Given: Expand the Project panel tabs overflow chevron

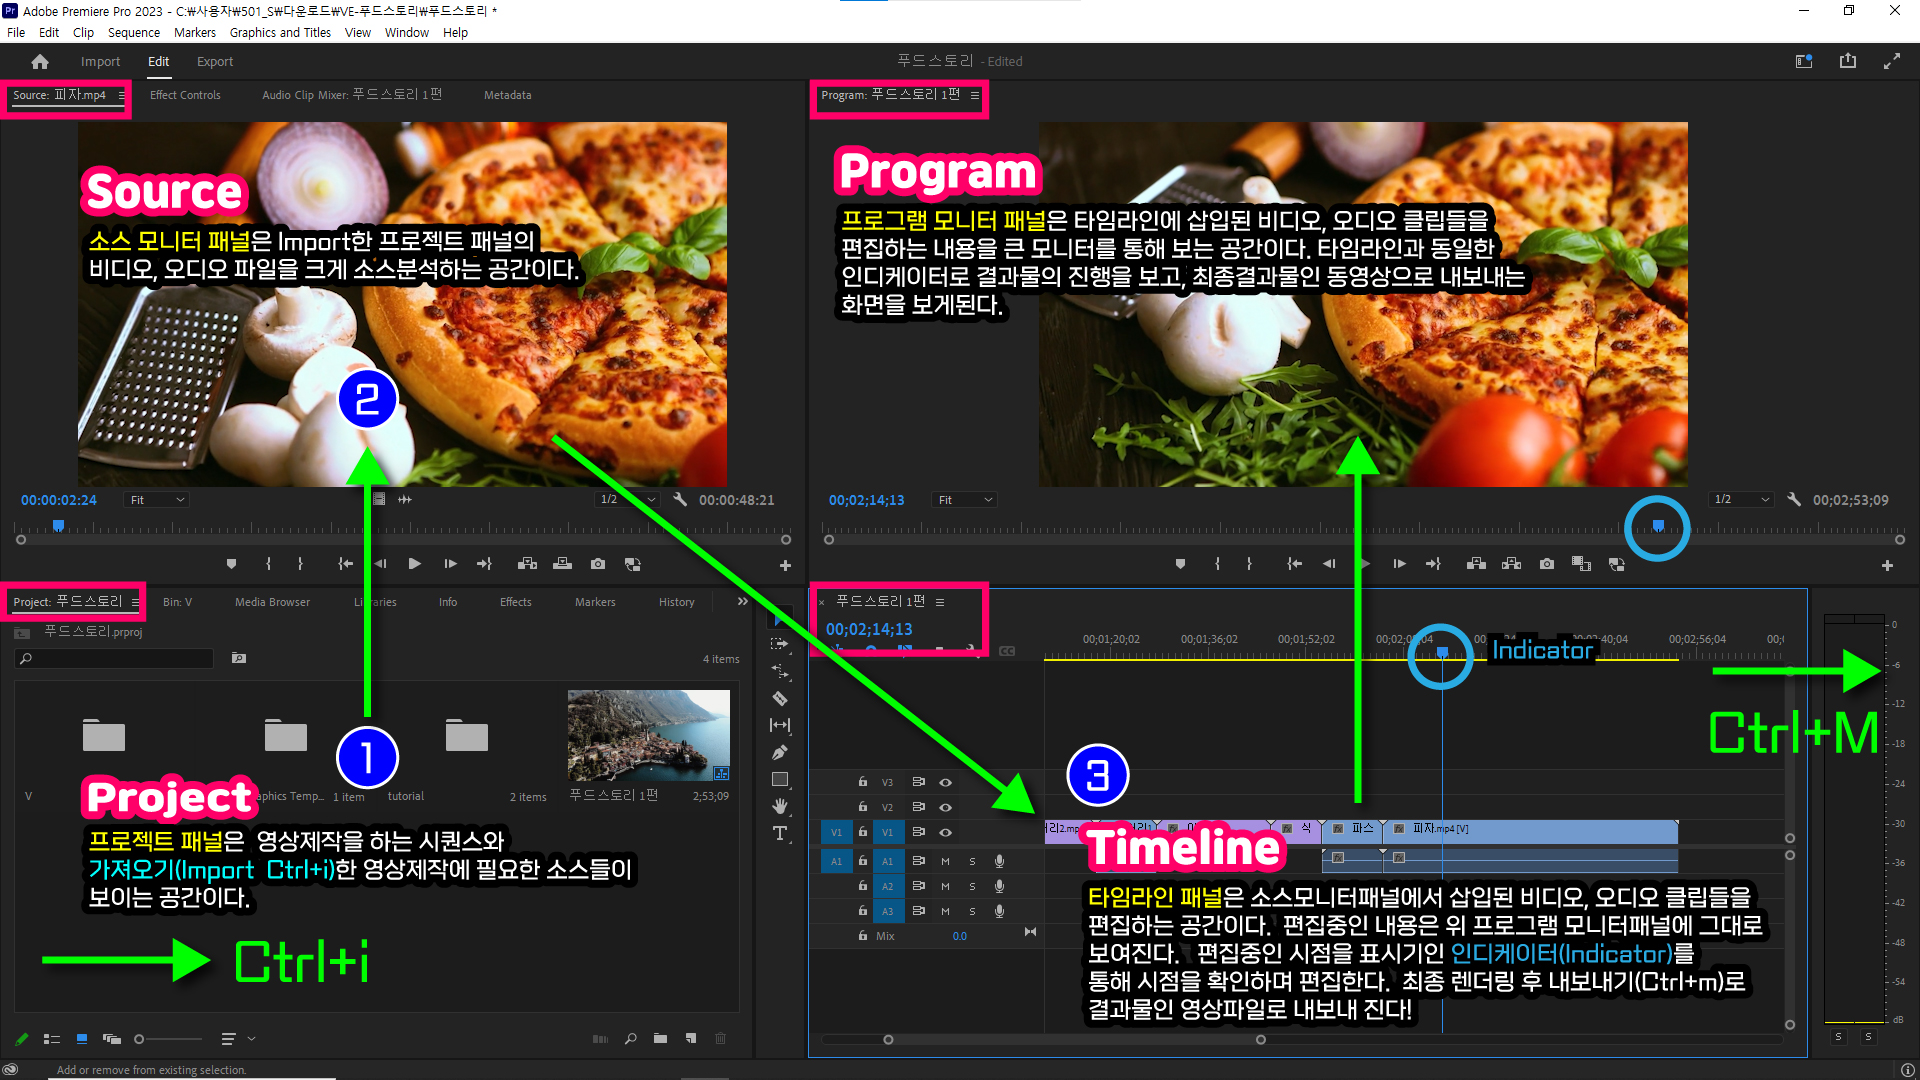Looking at the screenshot, I should 742,602.
